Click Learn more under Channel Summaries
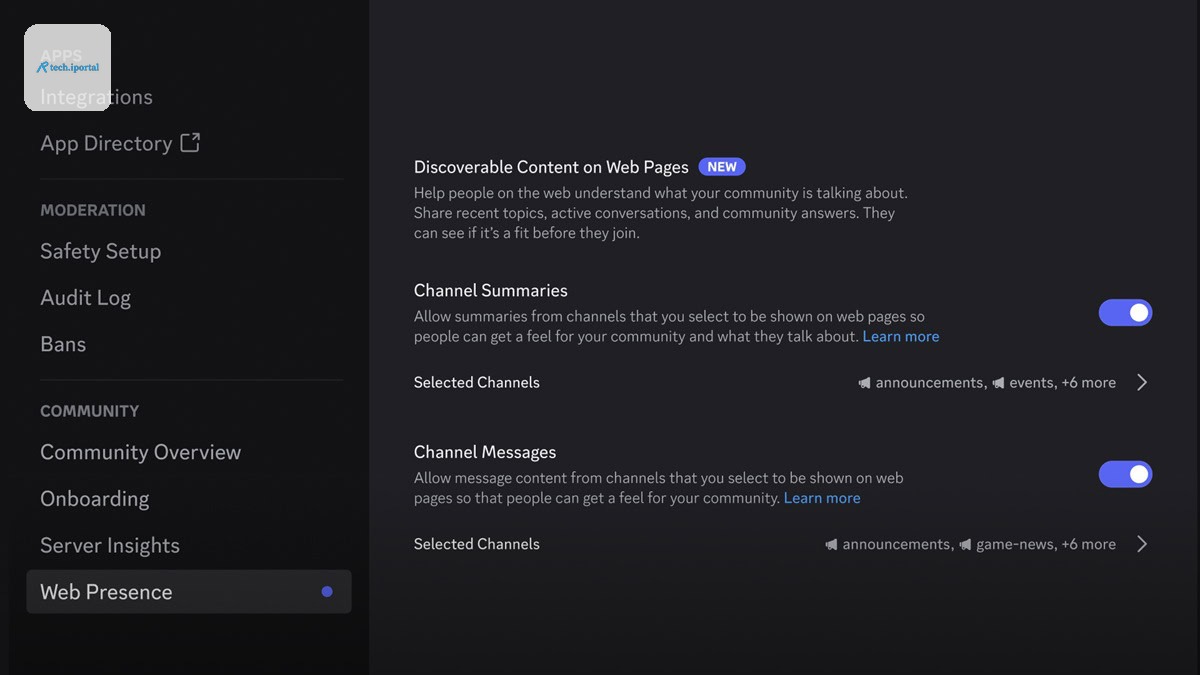This screenshot has width=1200, height=675. (x=901, y=337)
